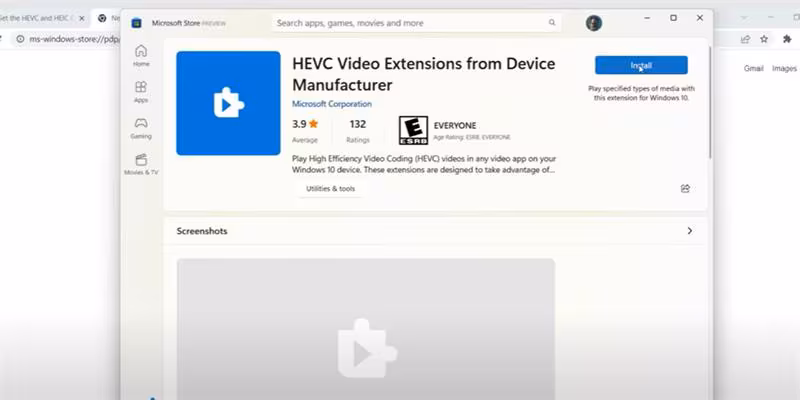Click the Microsoft Store logo icon
The height and width of the screenshot is (400, 800).
[136, 23]
